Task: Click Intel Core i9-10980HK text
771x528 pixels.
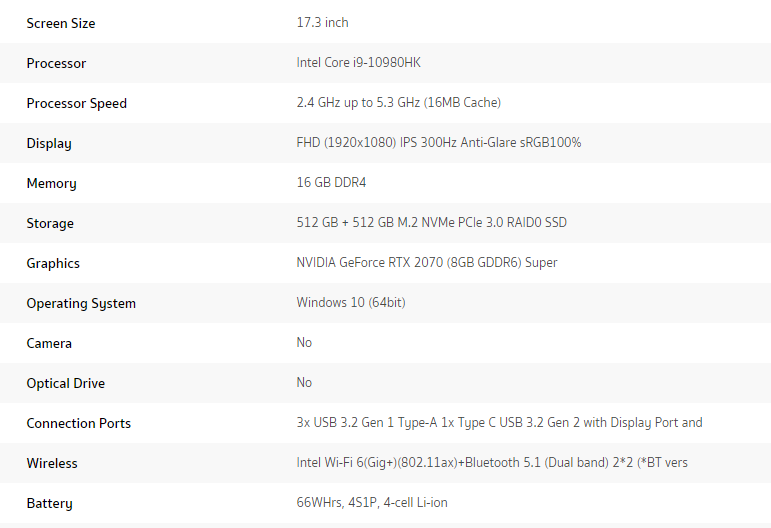Action: point(358,62)
